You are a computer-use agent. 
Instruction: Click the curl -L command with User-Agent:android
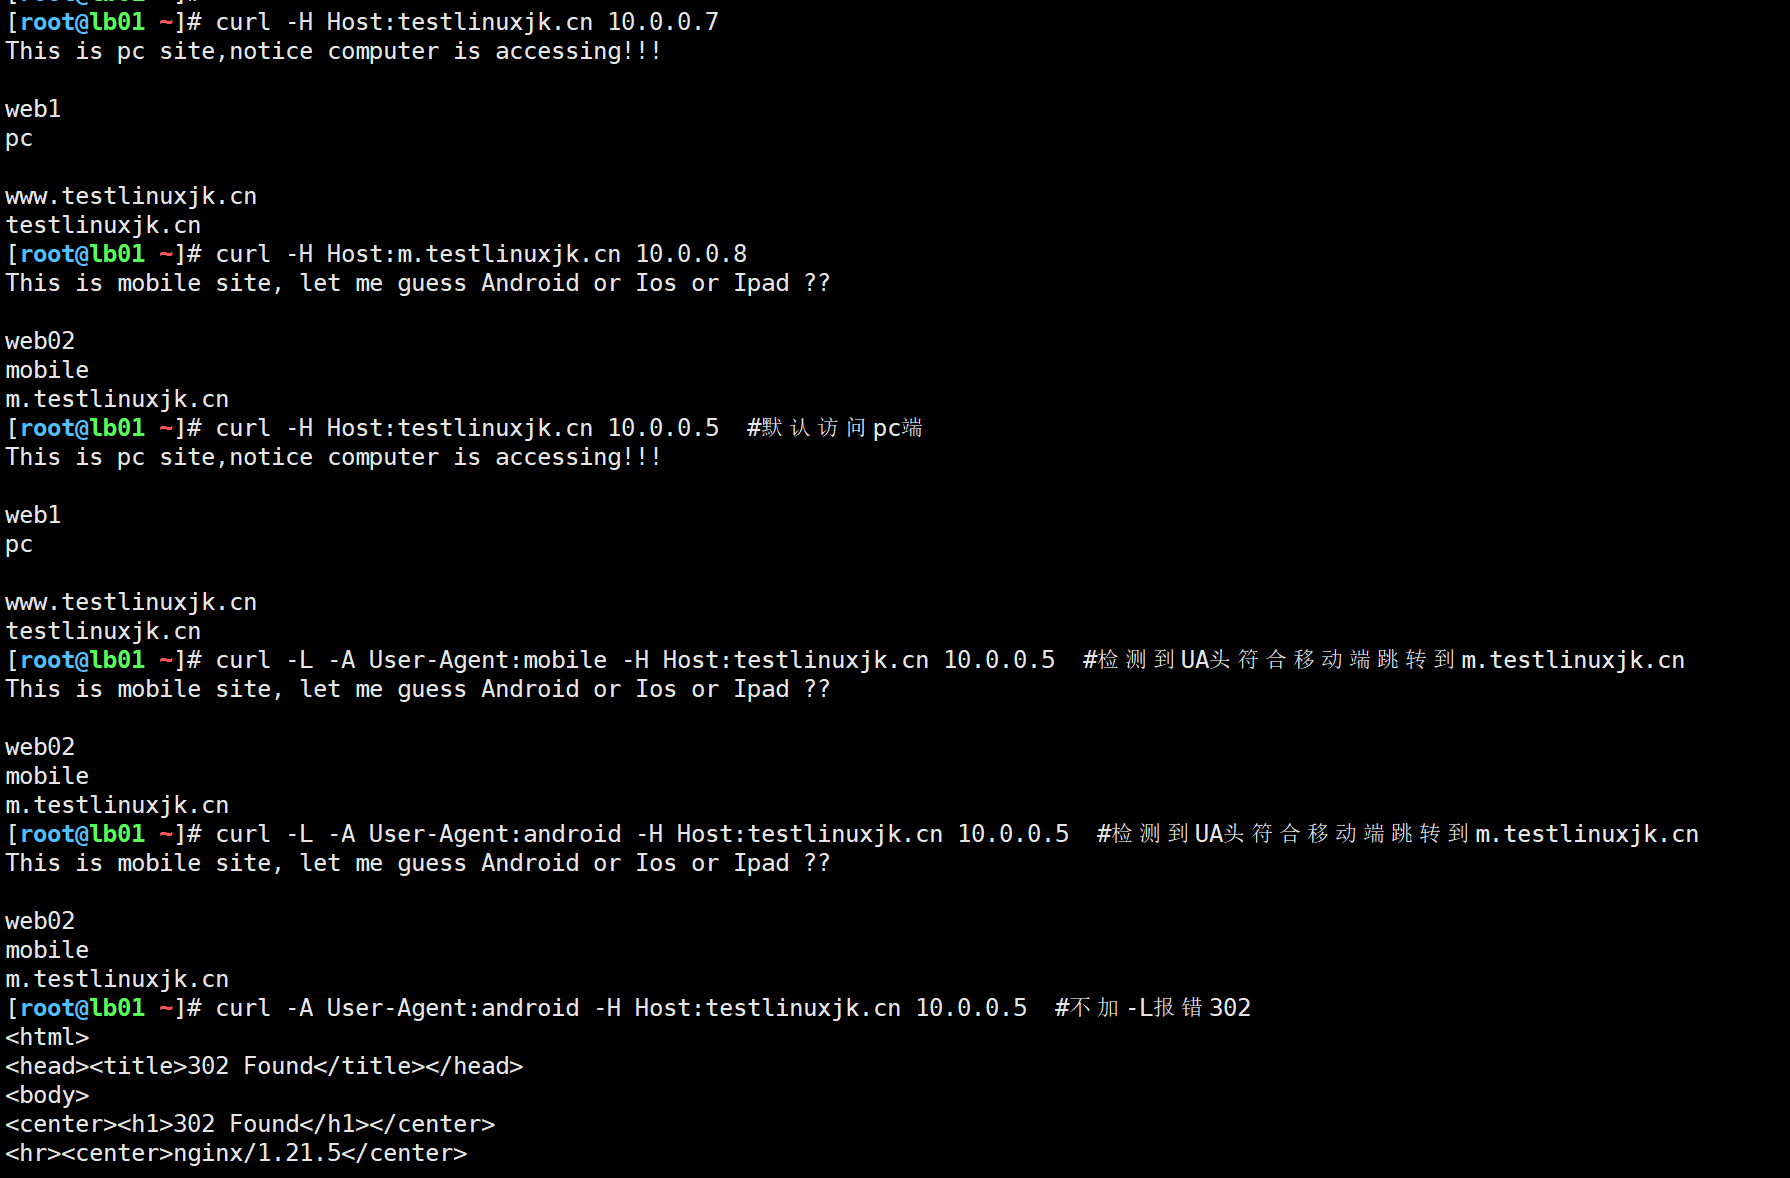[x=642, y=834]
